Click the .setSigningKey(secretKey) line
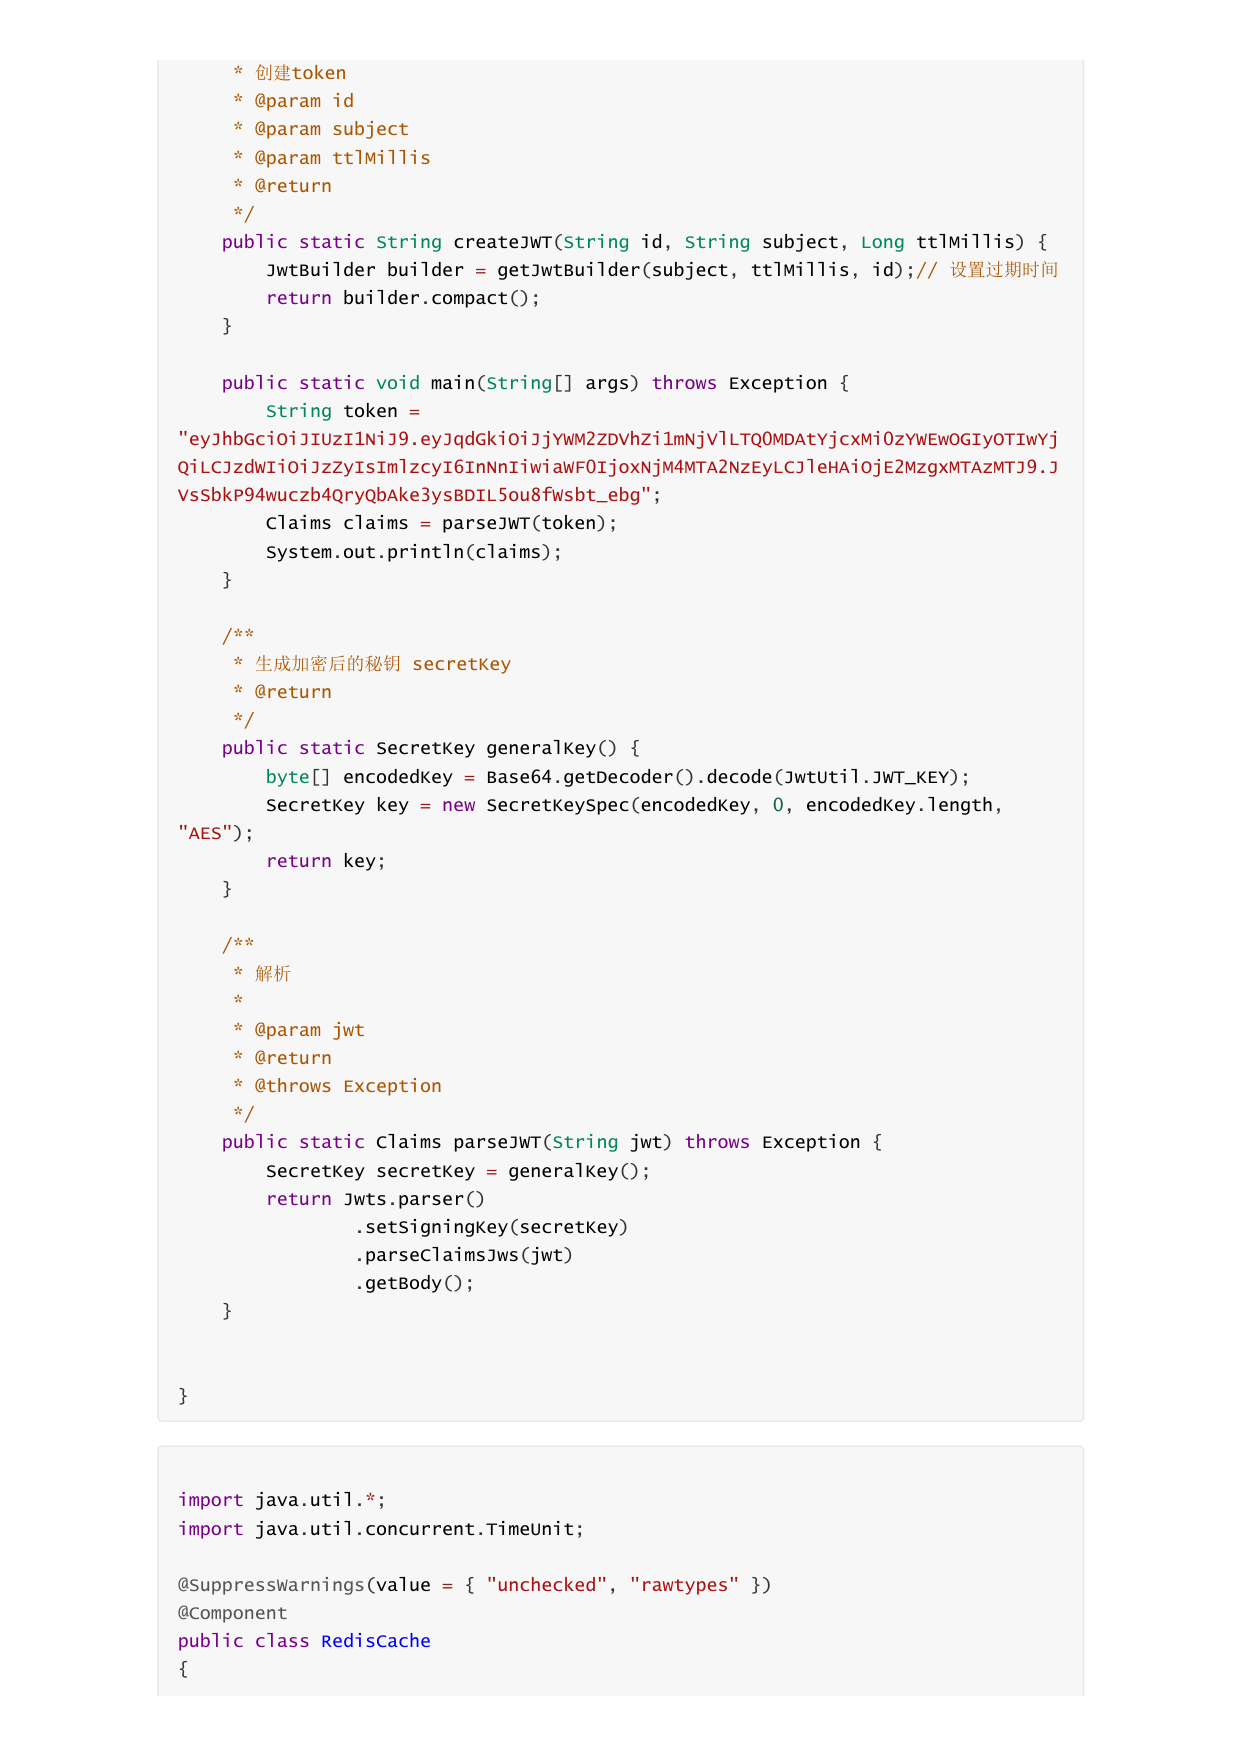Image resolution: width=1240 pixels, height=1754 pixels. coord(491,1227)
